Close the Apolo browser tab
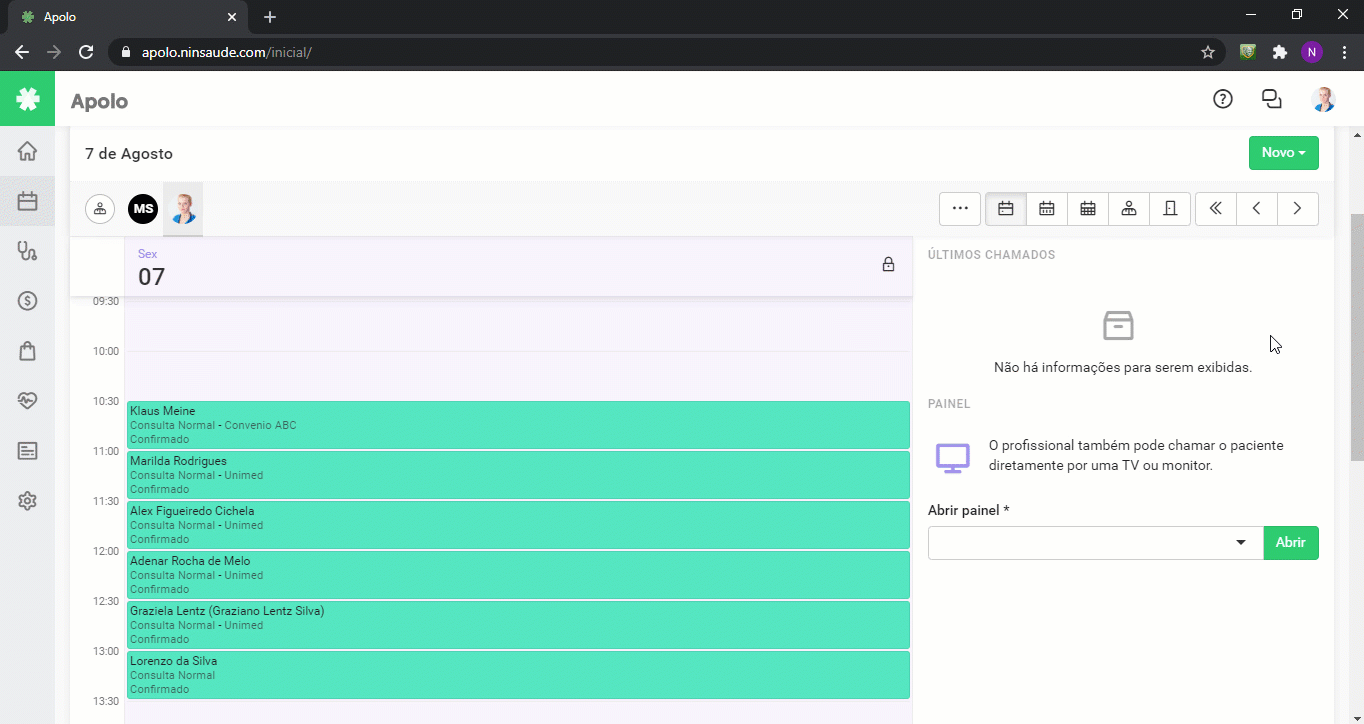This screenshot has width=1364, height=724. point(231,17)
